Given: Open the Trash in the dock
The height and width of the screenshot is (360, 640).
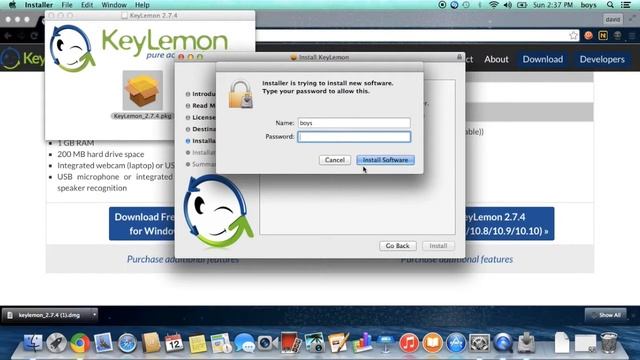Looking at the screenshot, I should tap(609, 342).
